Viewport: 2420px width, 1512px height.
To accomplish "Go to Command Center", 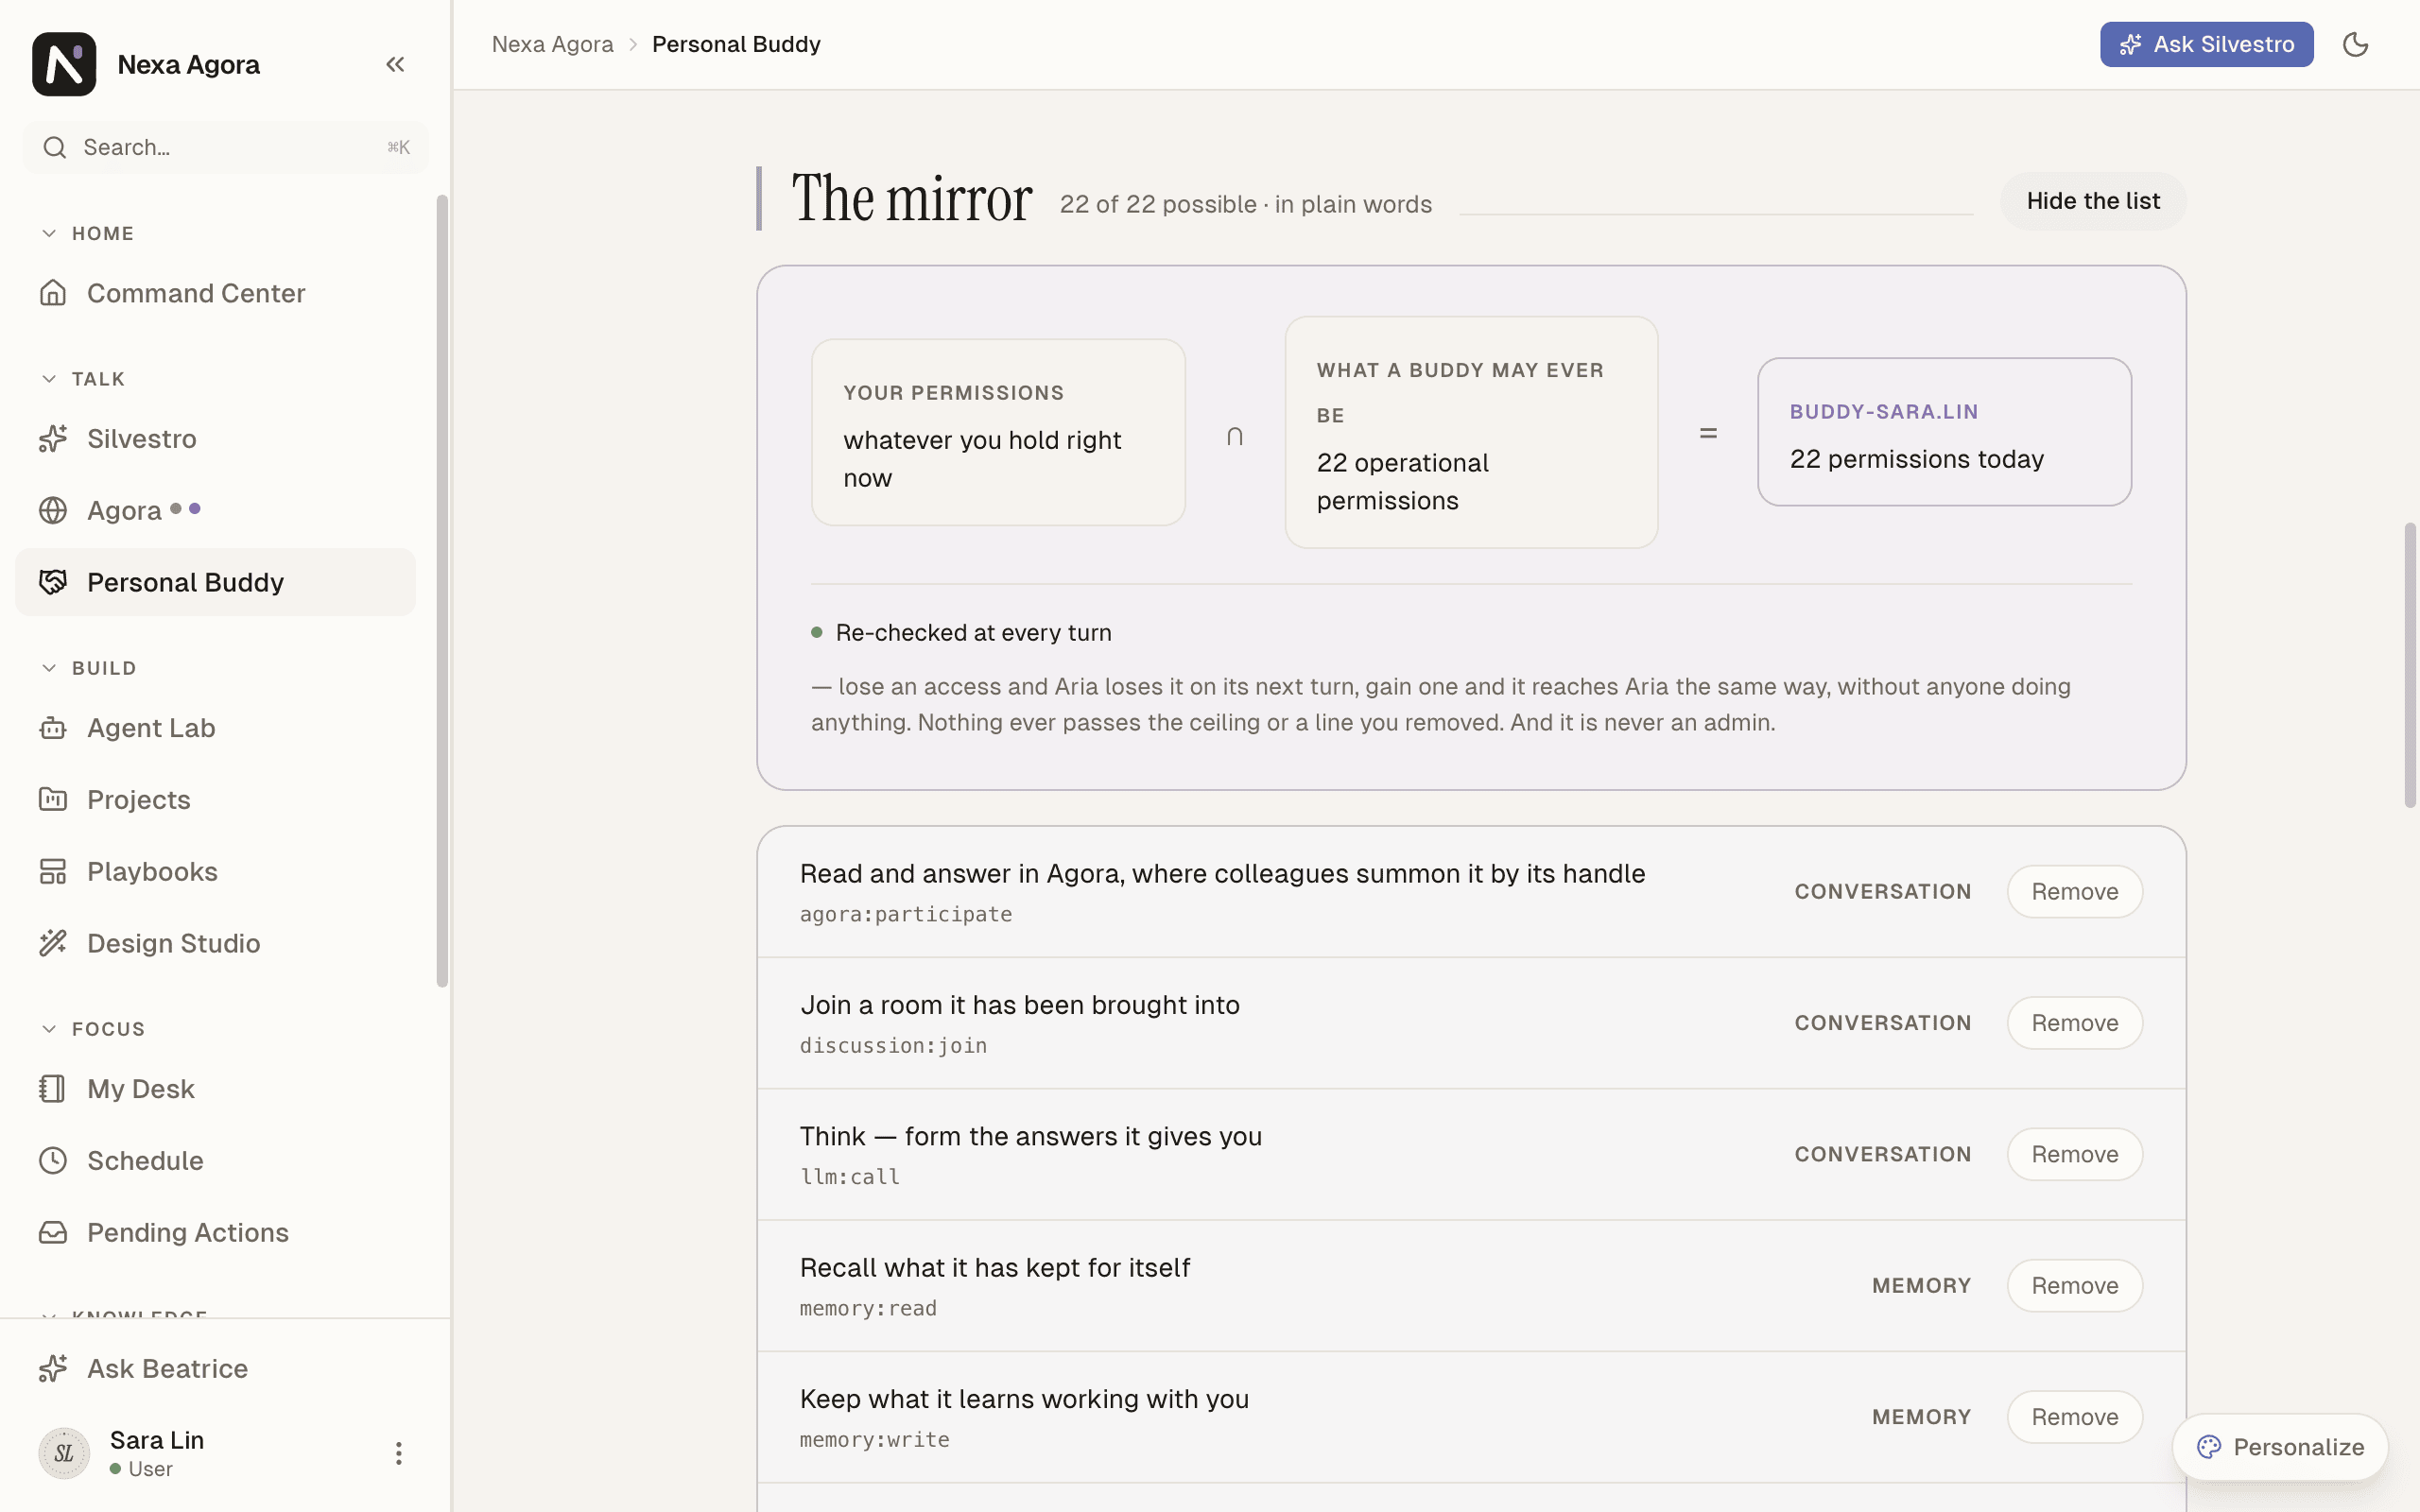I will 215,293.
